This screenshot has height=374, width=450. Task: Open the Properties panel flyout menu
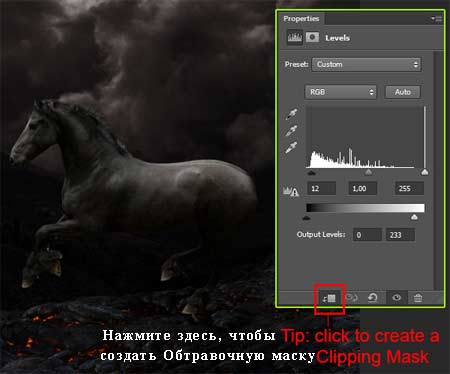(x=437, y=19)
